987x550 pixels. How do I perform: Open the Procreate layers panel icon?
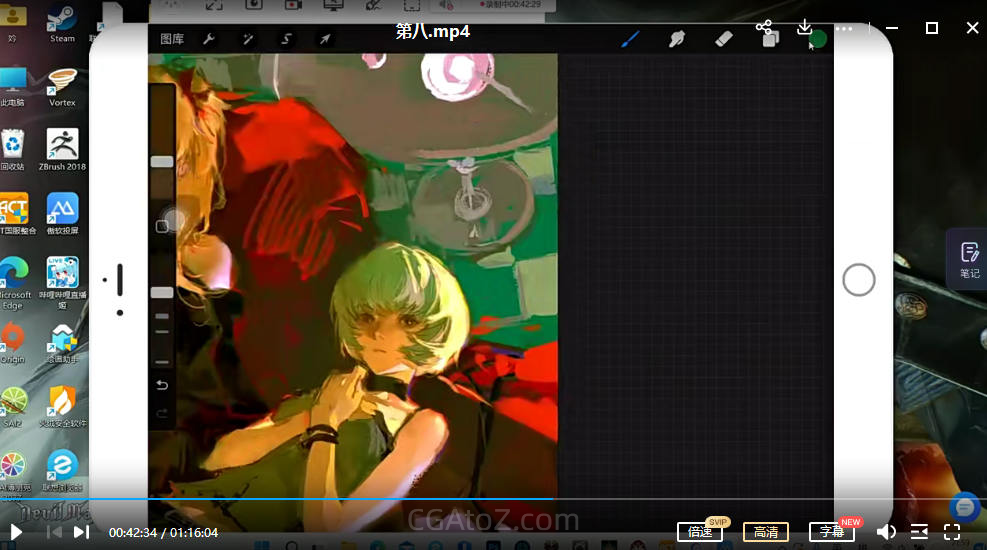(770, 39)
